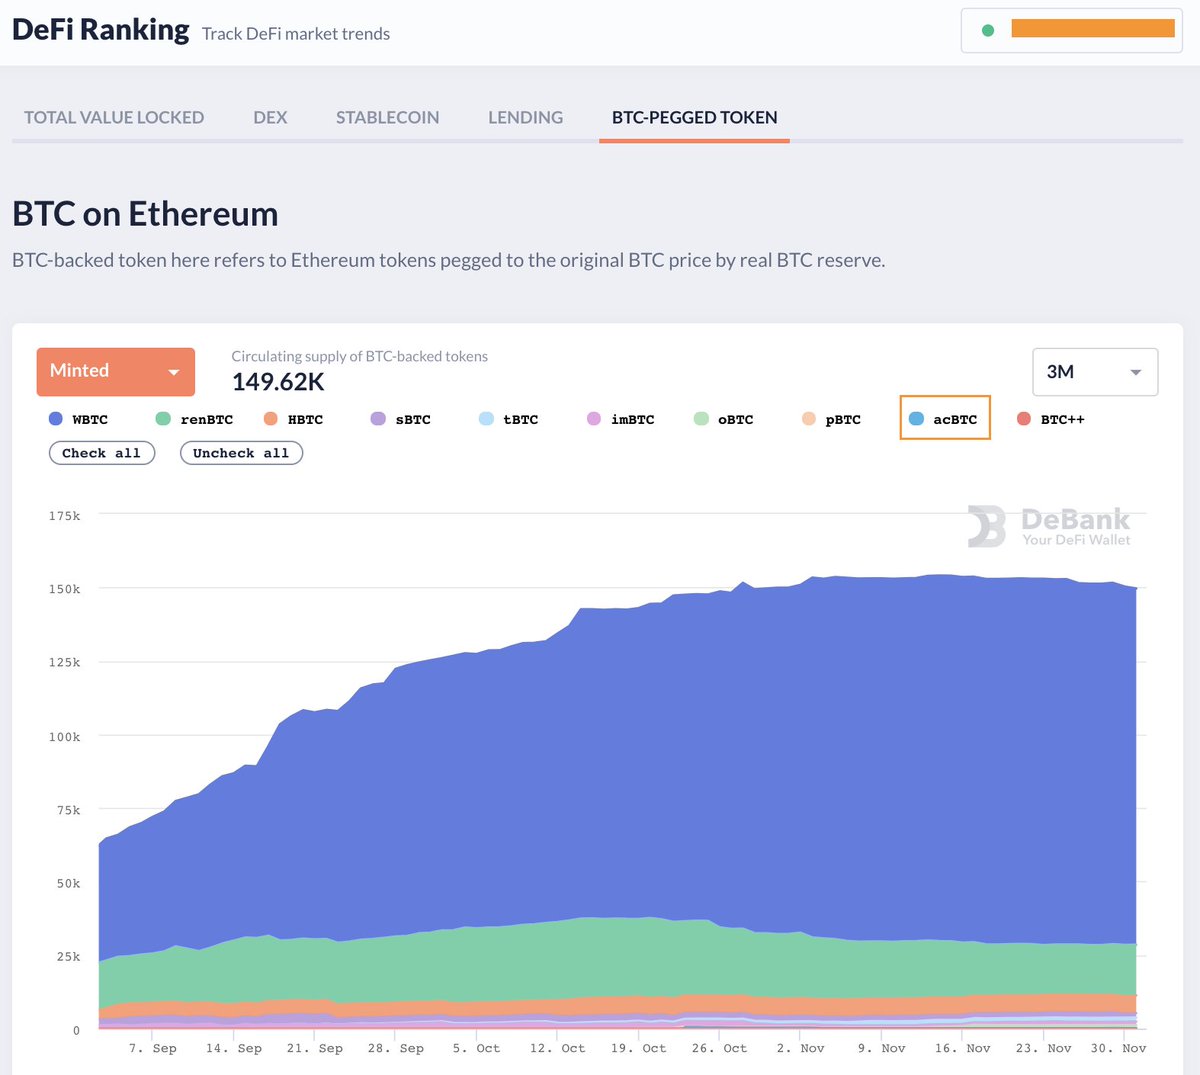Click the '30. Nov' x-axis label
The width and height of the screenshot is (1200, 1075).
[x=1118, y=1048]
